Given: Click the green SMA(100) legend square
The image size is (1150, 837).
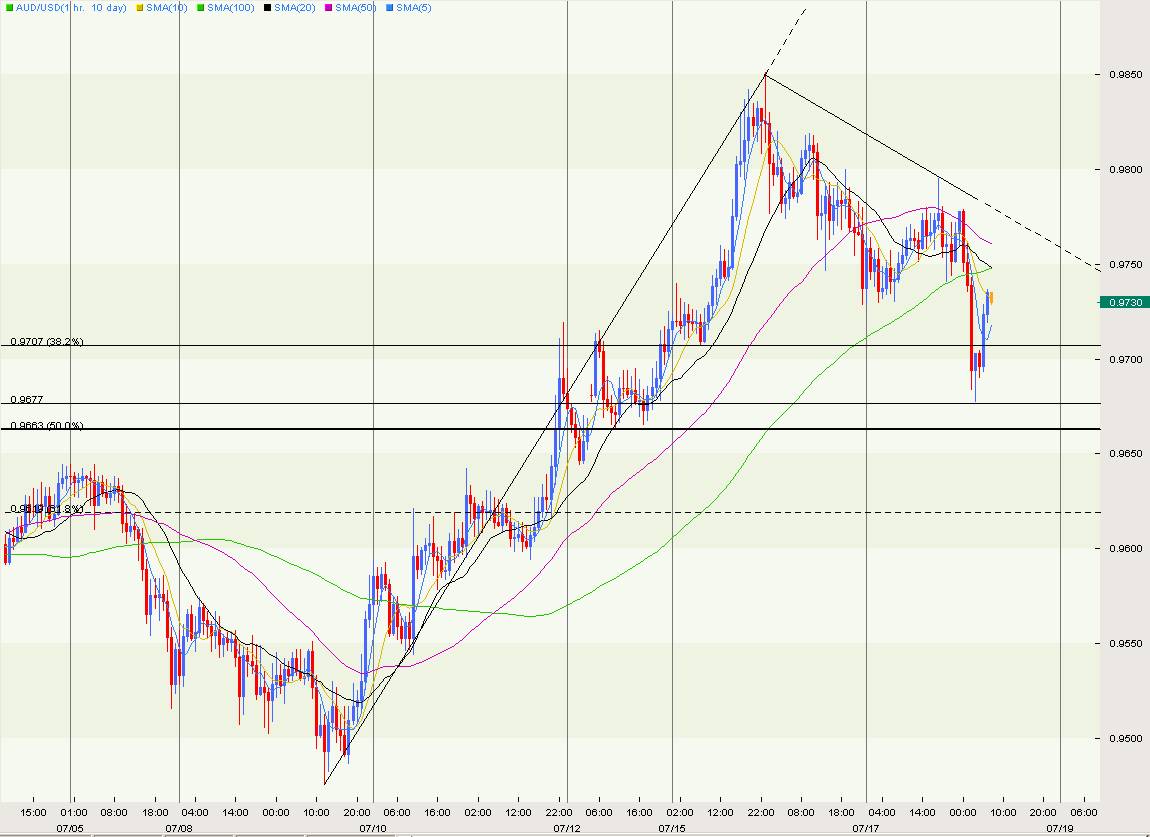Looking at the screenshot, I should tap(200, 8).
